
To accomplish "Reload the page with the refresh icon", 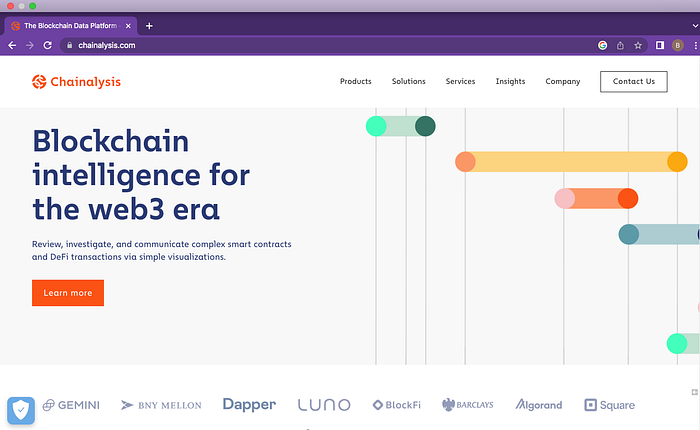I will click(x=47, y=45).
